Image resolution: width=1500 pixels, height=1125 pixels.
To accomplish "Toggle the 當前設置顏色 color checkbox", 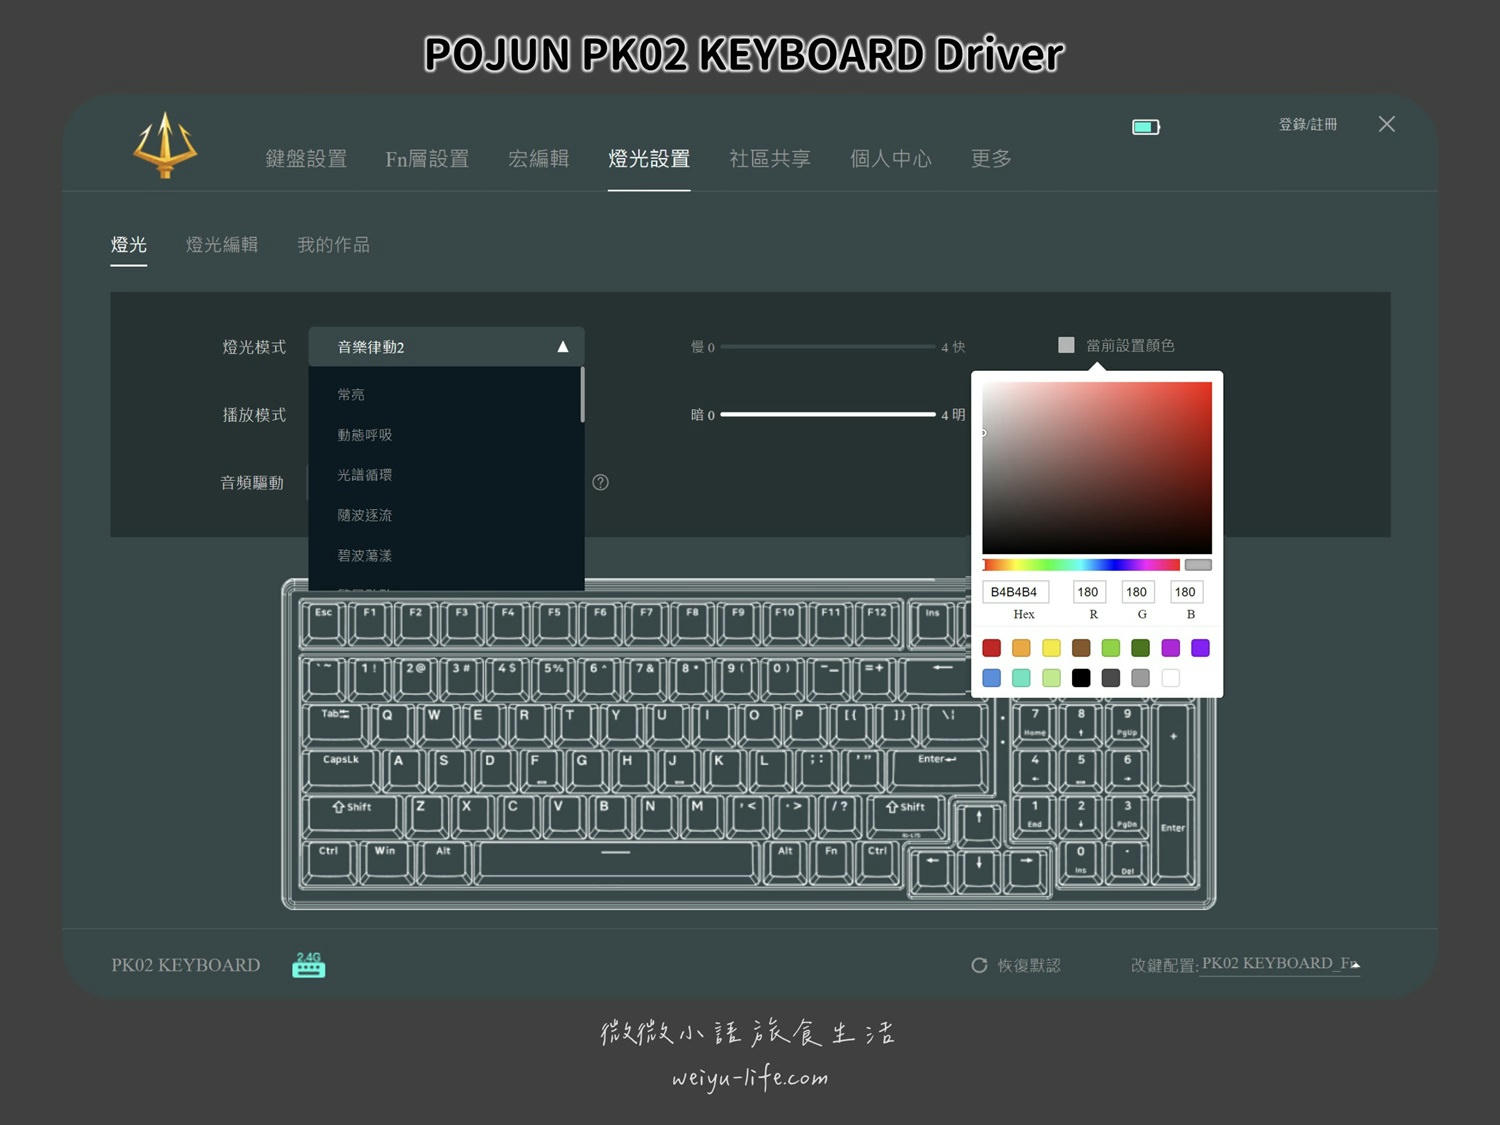I will pyautogui.click(x=1066, y=345).
